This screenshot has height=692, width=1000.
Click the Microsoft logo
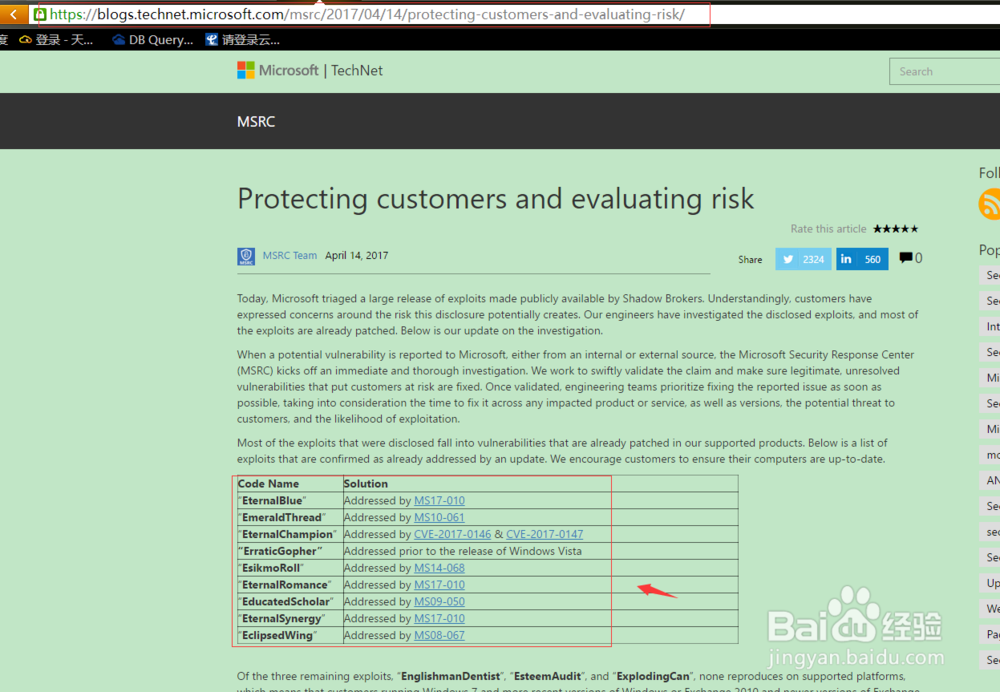pyautogui.click(x=246, y=70)
